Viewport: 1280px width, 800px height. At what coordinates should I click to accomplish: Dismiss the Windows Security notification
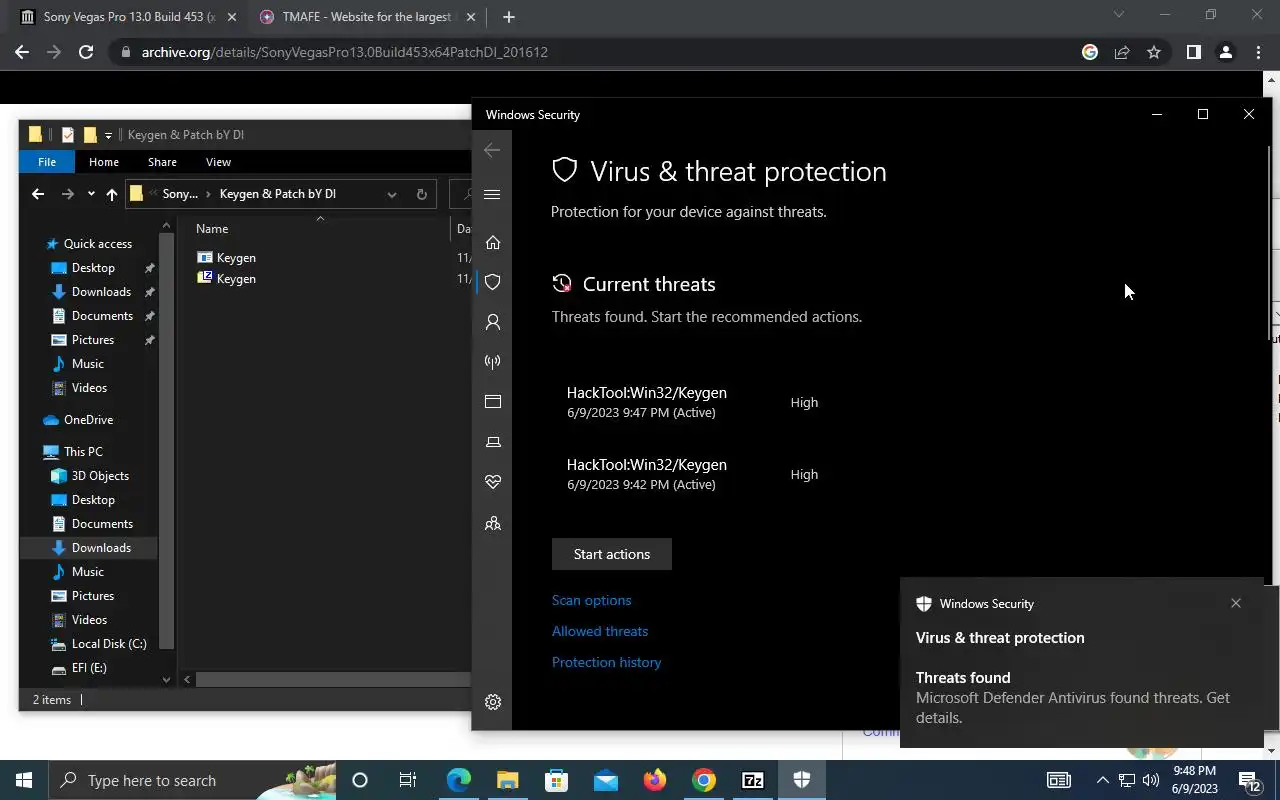coord(1236,603)
